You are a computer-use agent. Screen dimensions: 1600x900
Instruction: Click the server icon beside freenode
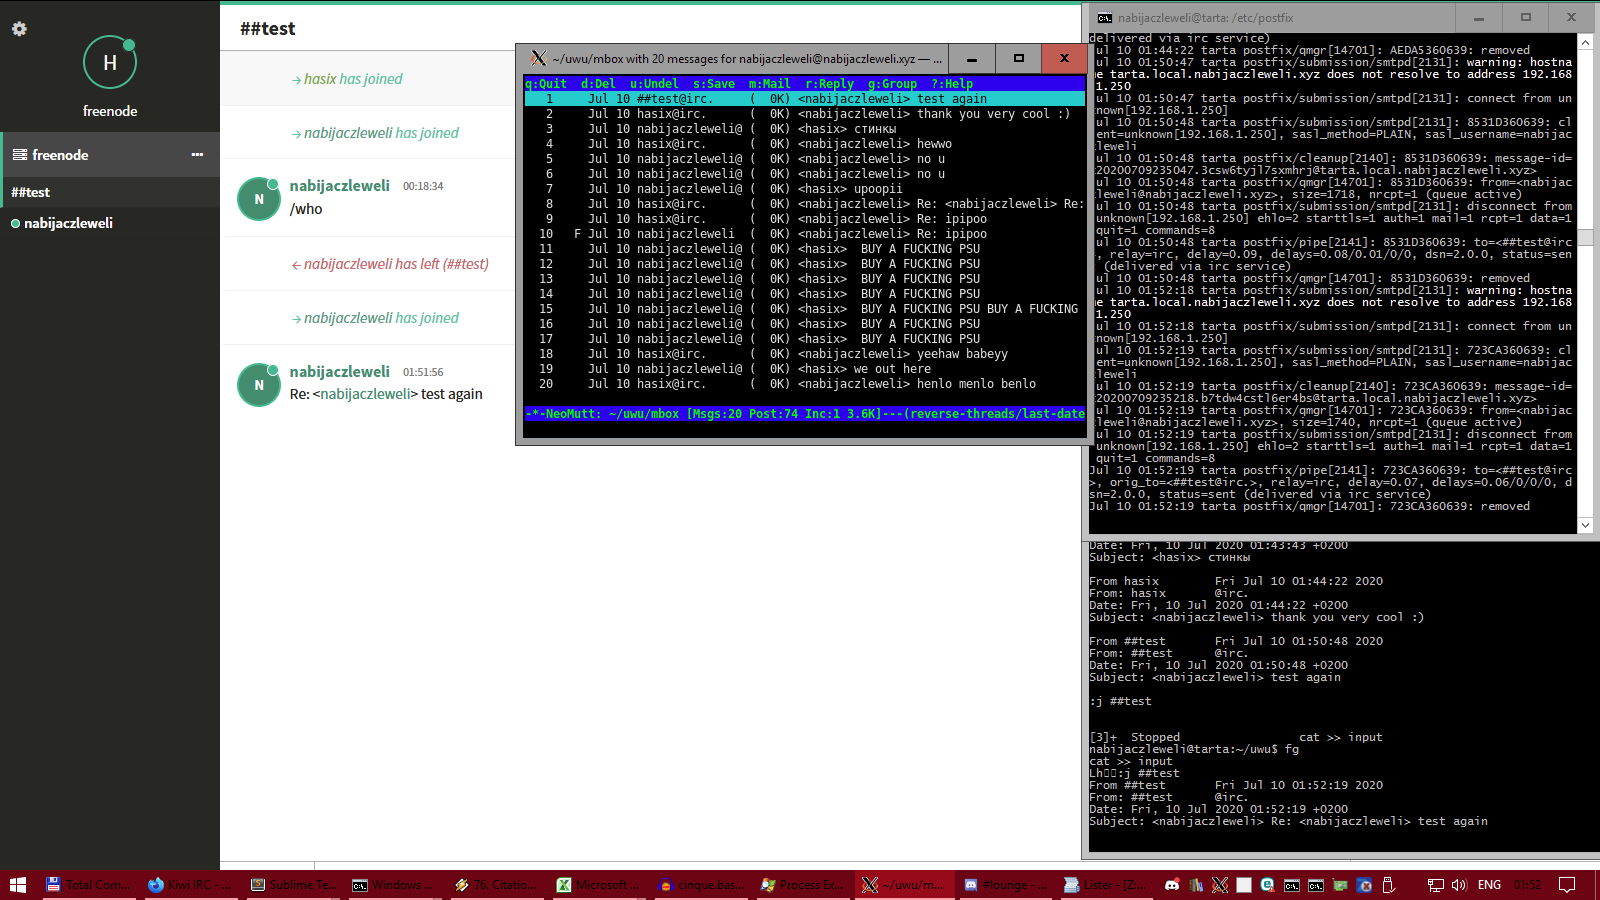click(19, 155)
